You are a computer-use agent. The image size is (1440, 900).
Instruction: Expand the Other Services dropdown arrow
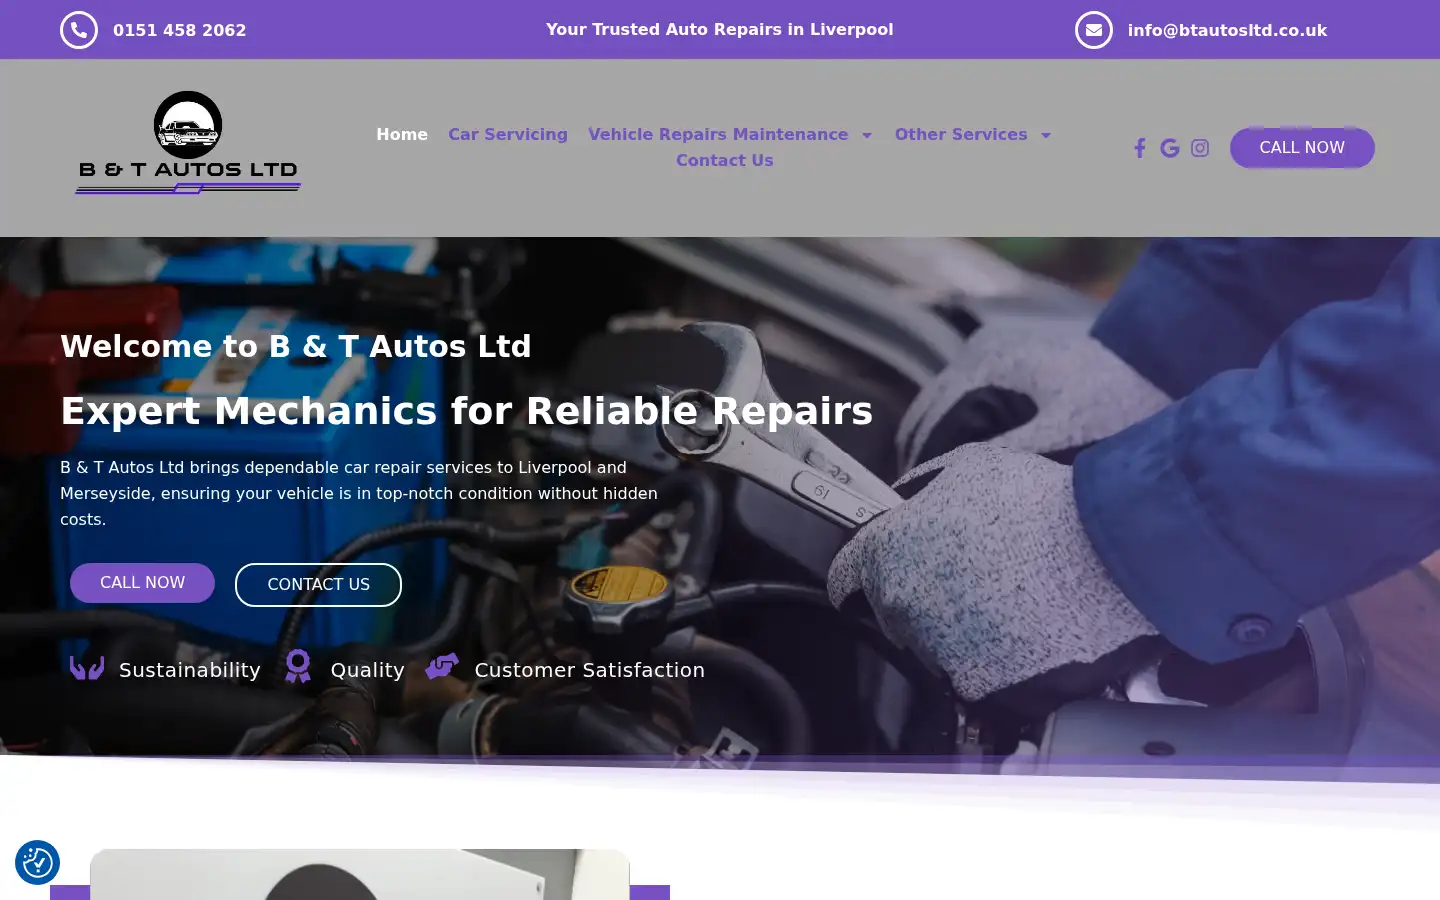[x=1046, y=135]
